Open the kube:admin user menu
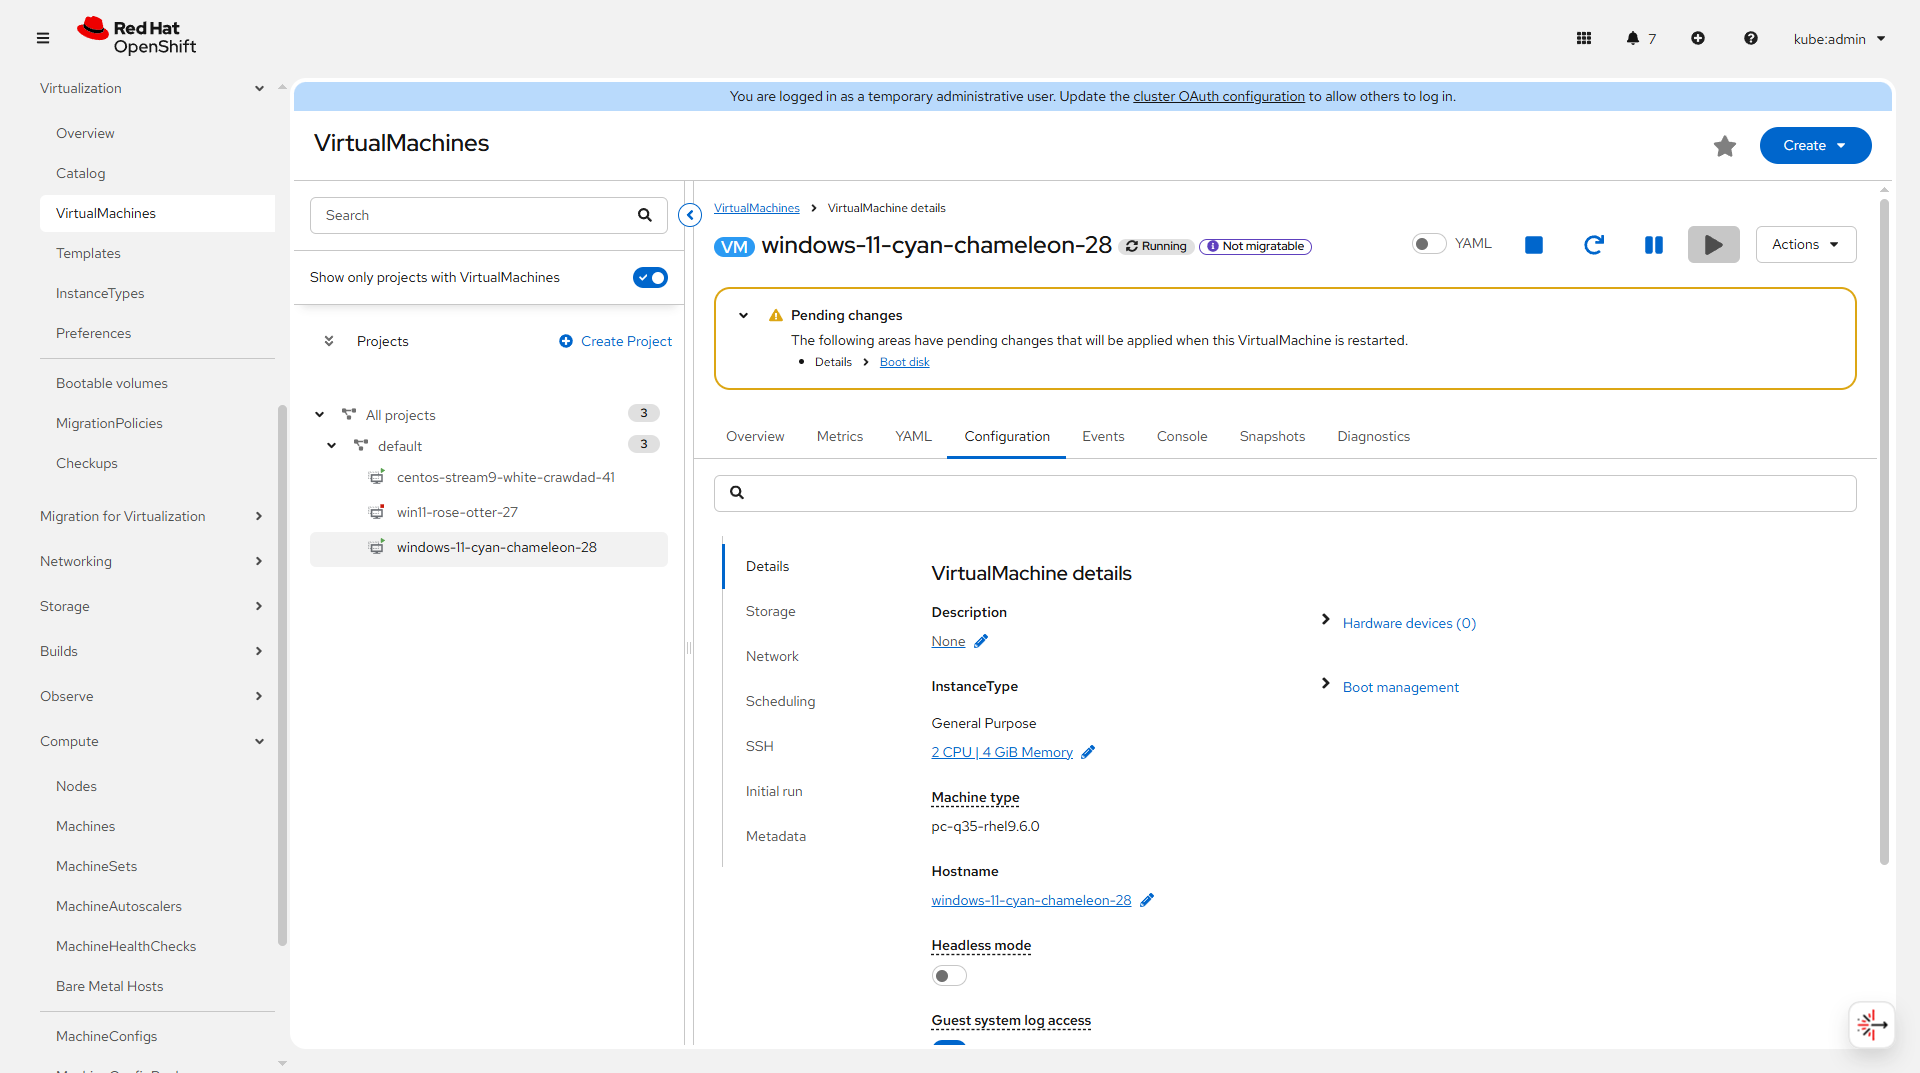The width and height of the screenshot is (1920, 1073). (1840, 39)
